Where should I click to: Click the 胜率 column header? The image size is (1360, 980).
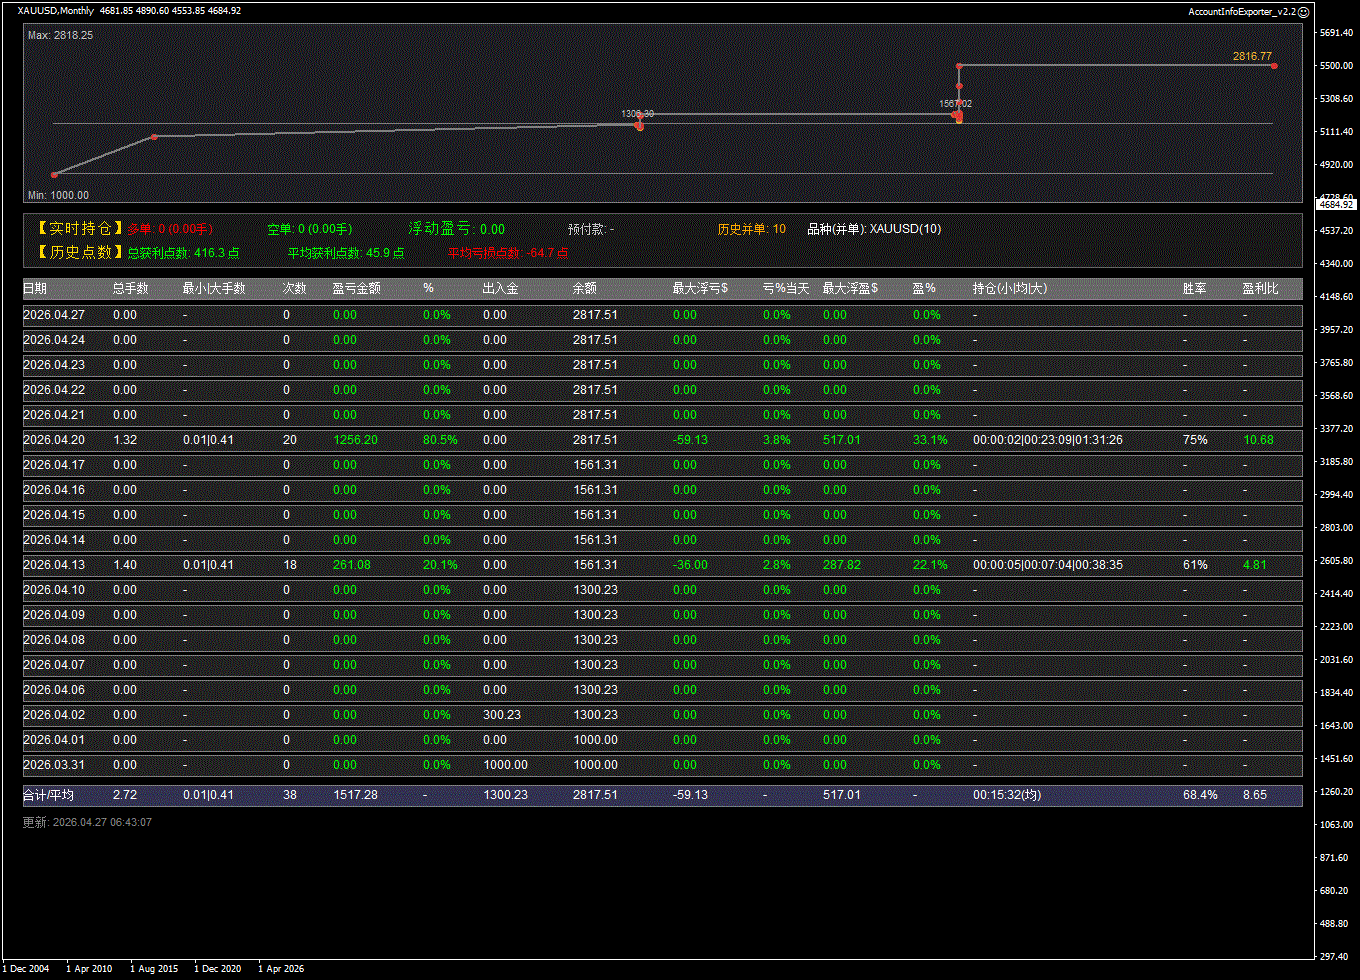[x=1194, y=288]
